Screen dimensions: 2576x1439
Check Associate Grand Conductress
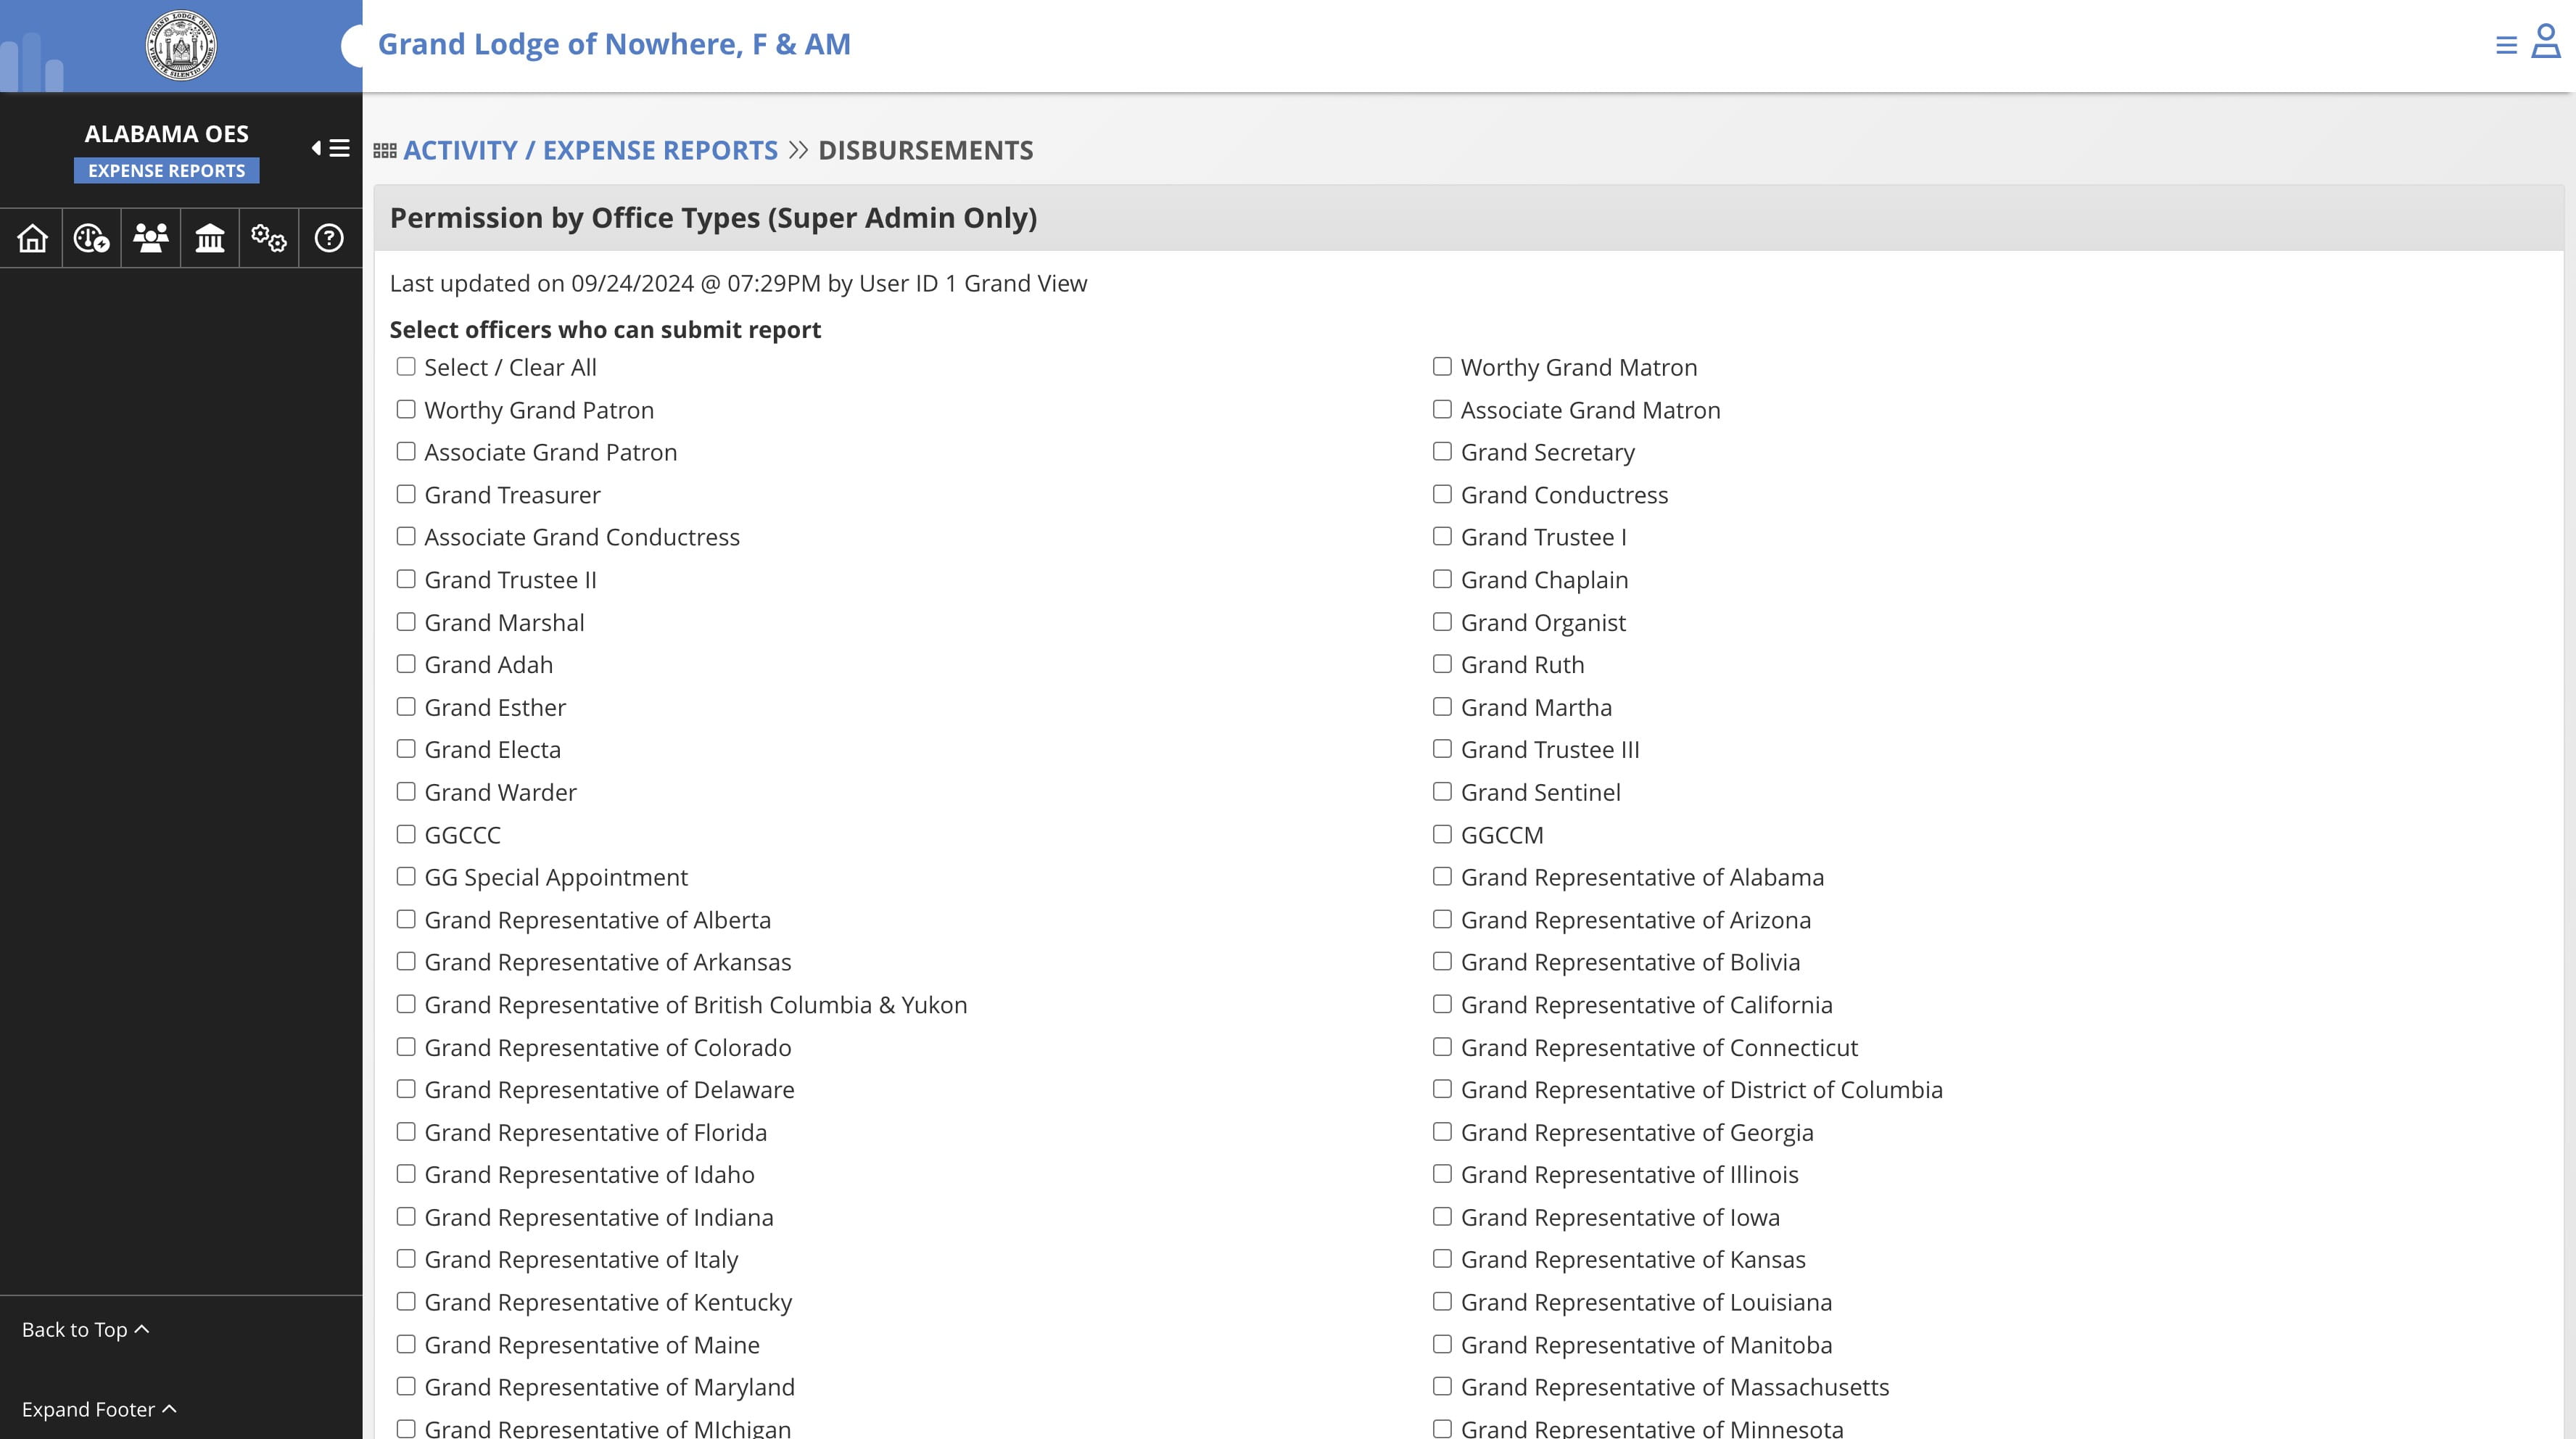(406, 537)
